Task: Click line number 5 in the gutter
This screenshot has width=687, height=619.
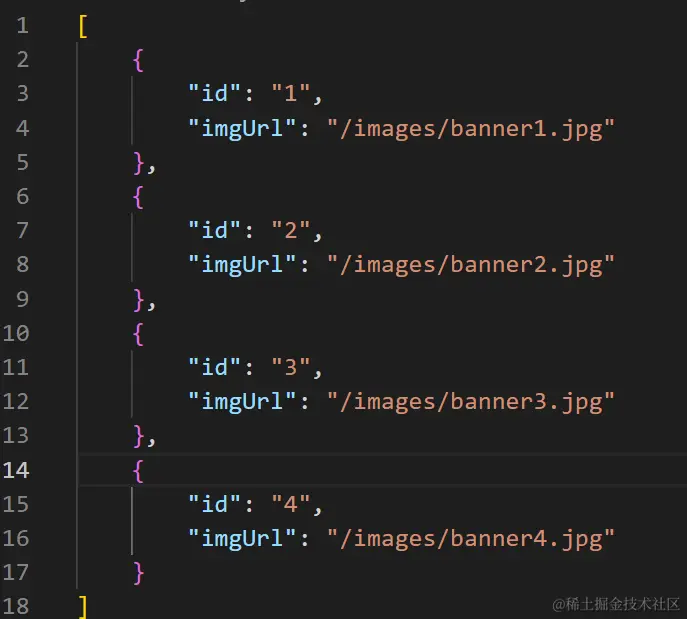Action: [x=23, y=163]
